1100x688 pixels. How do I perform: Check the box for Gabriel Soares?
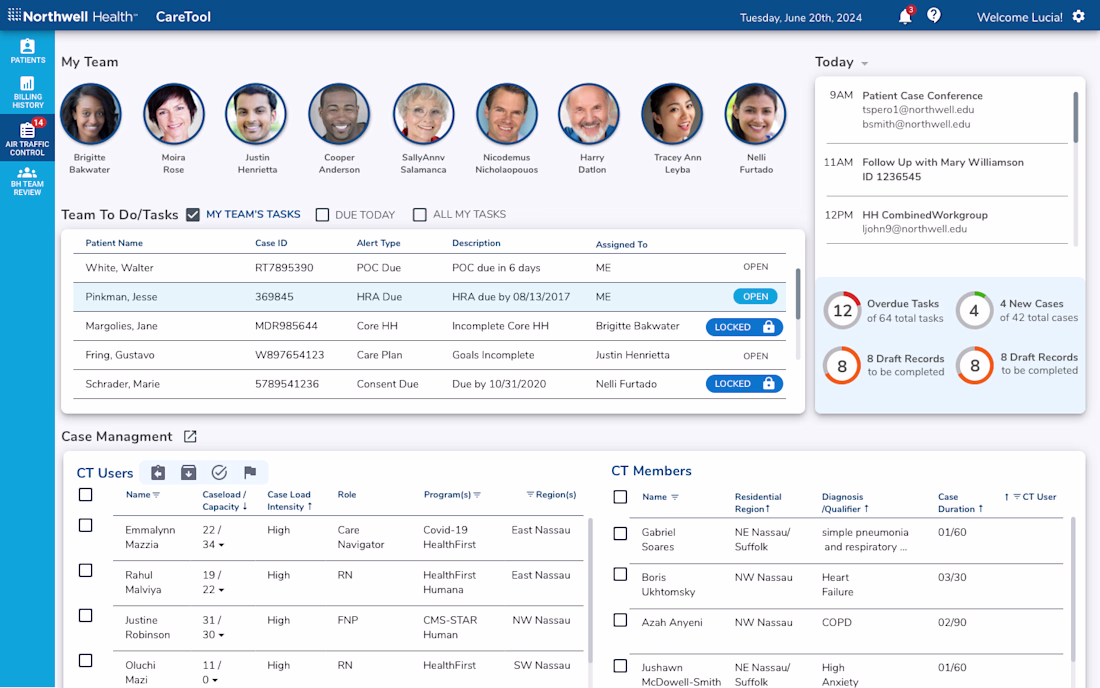click(620, 533)
